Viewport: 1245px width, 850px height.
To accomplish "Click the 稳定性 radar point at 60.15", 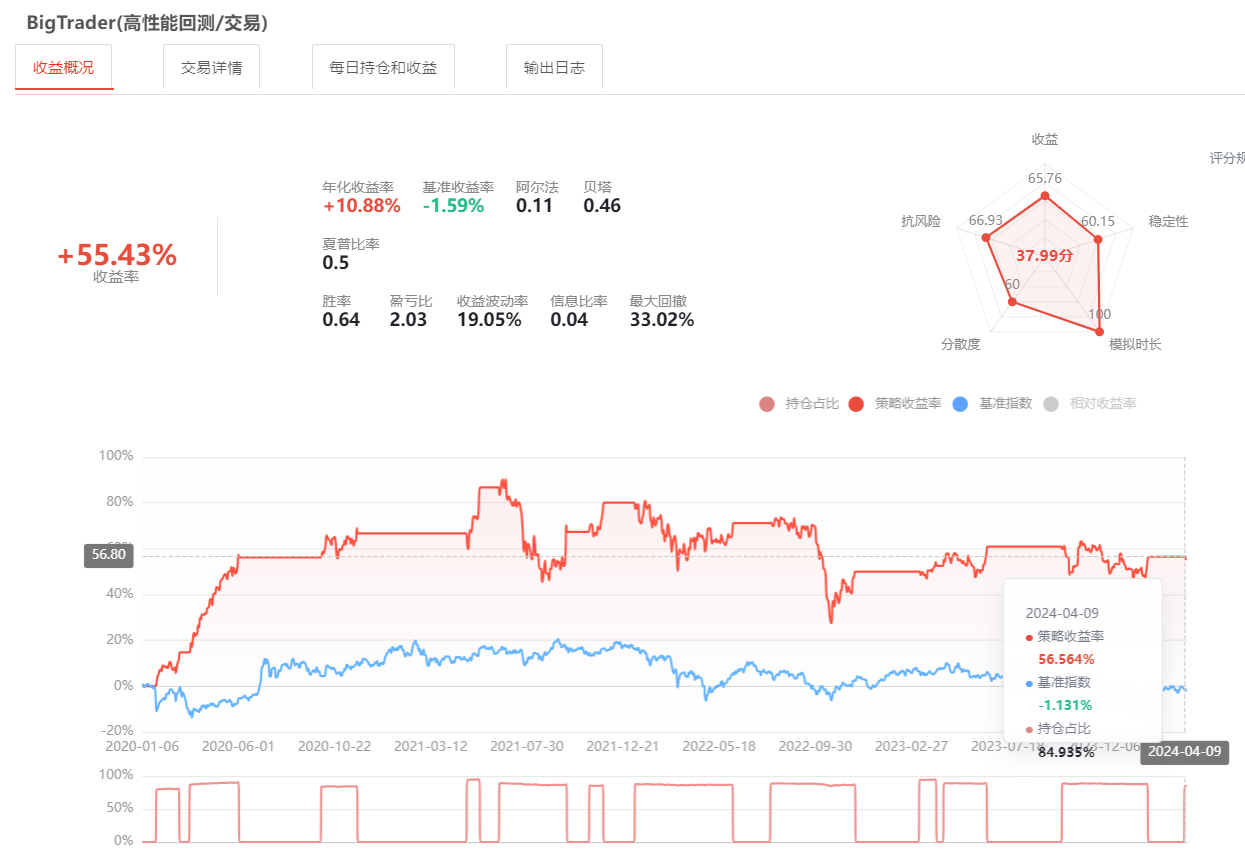I will (1098, 239).
